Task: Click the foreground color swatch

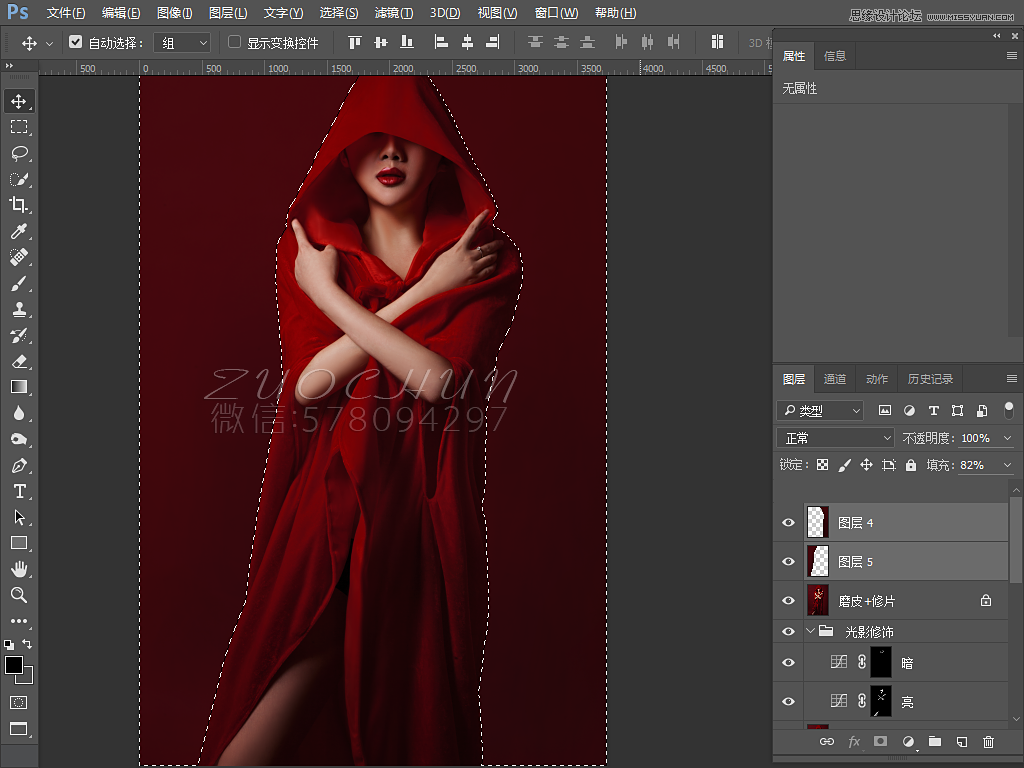Action: (x=14, y=665)
